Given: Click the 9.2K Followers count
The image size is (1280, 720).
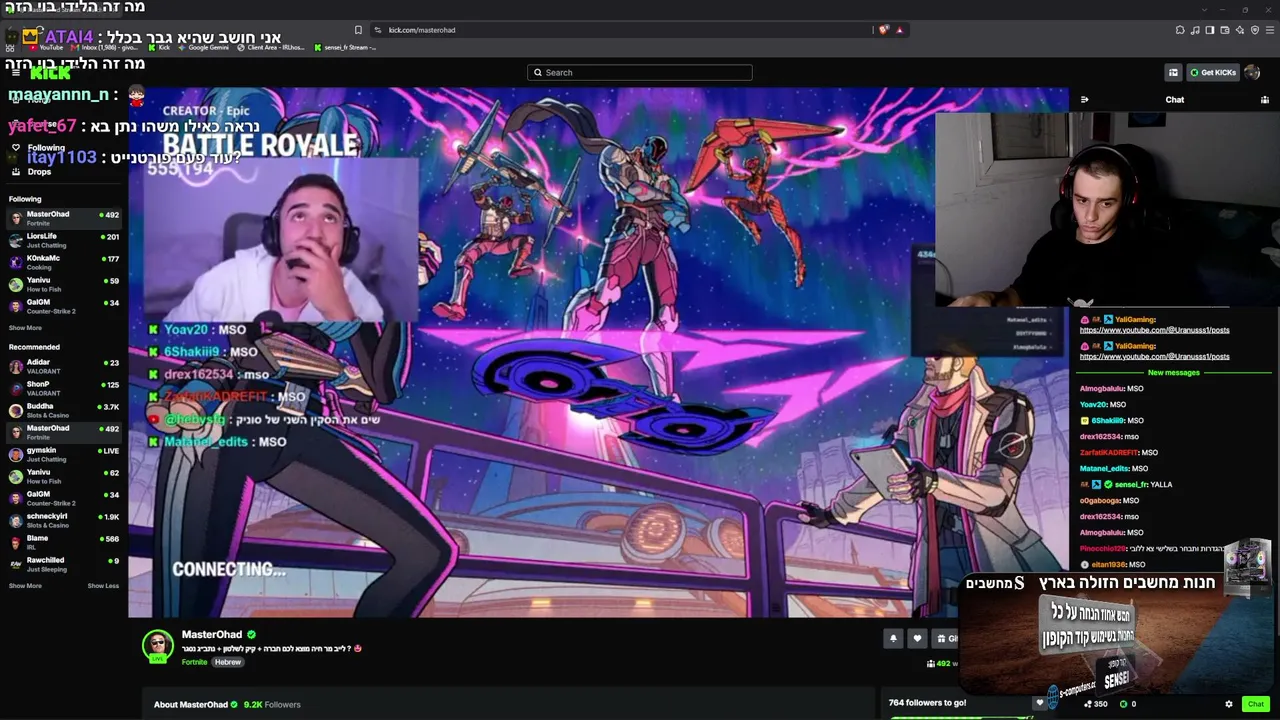Looking at the screenshot, I should click(272, 704).
